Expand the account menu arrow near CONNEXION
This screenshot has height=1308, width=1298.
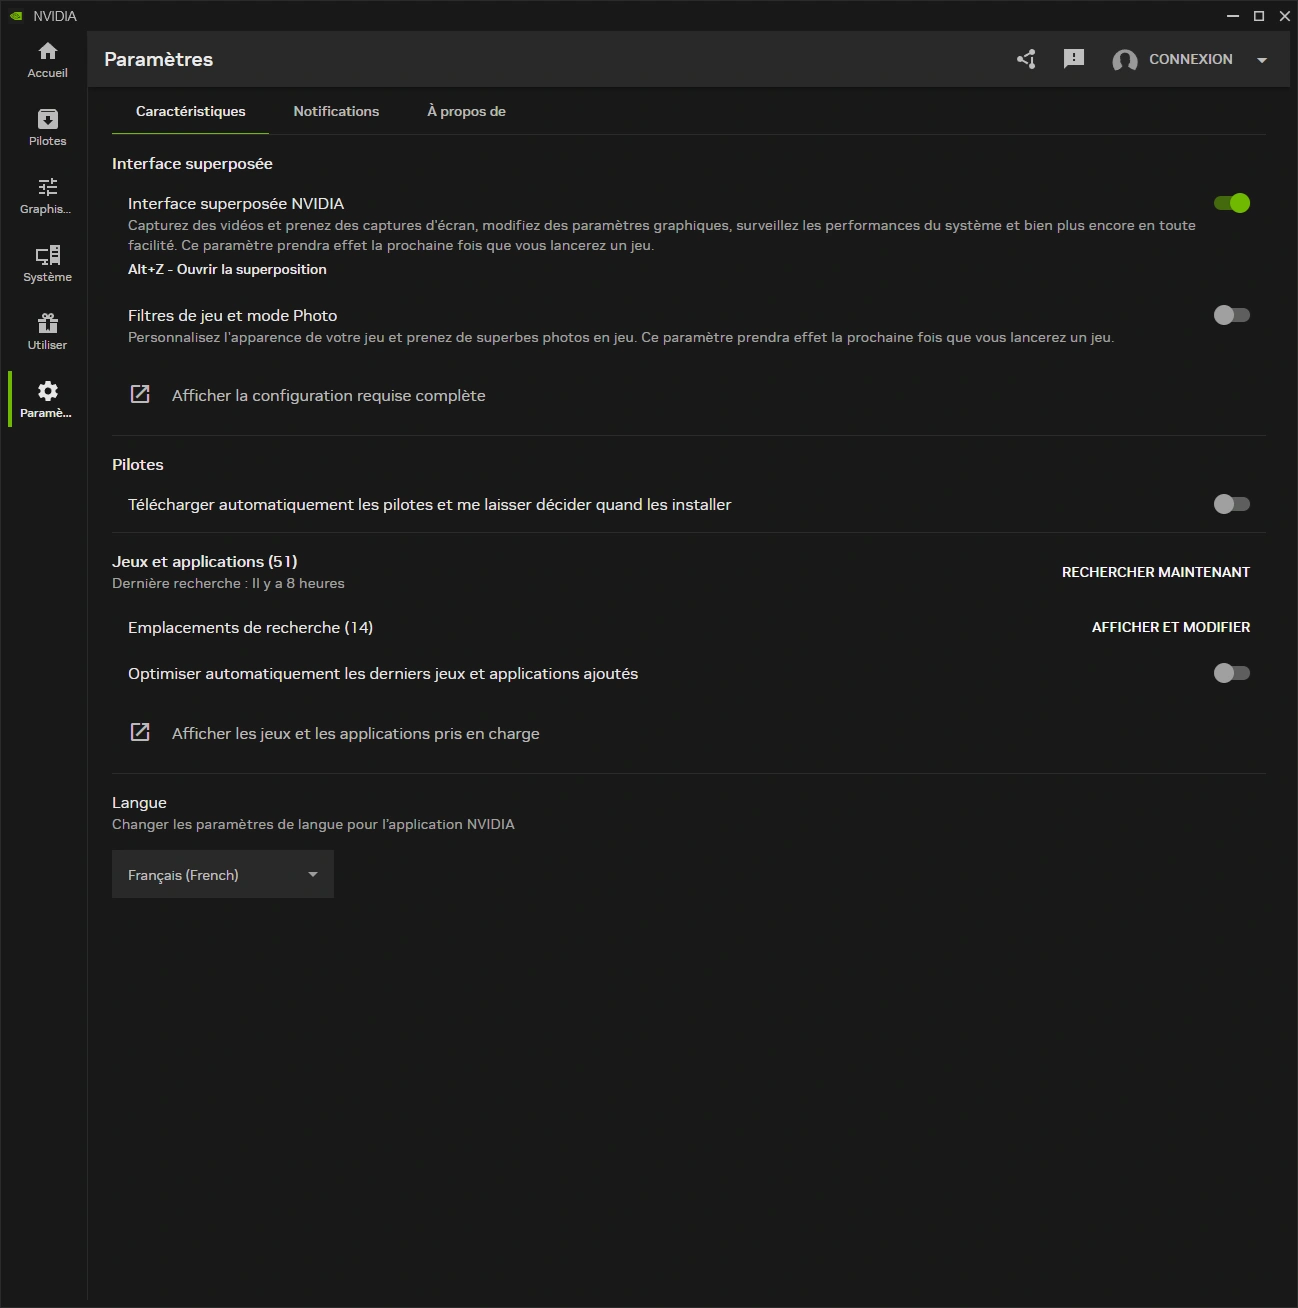(1262, 60)
